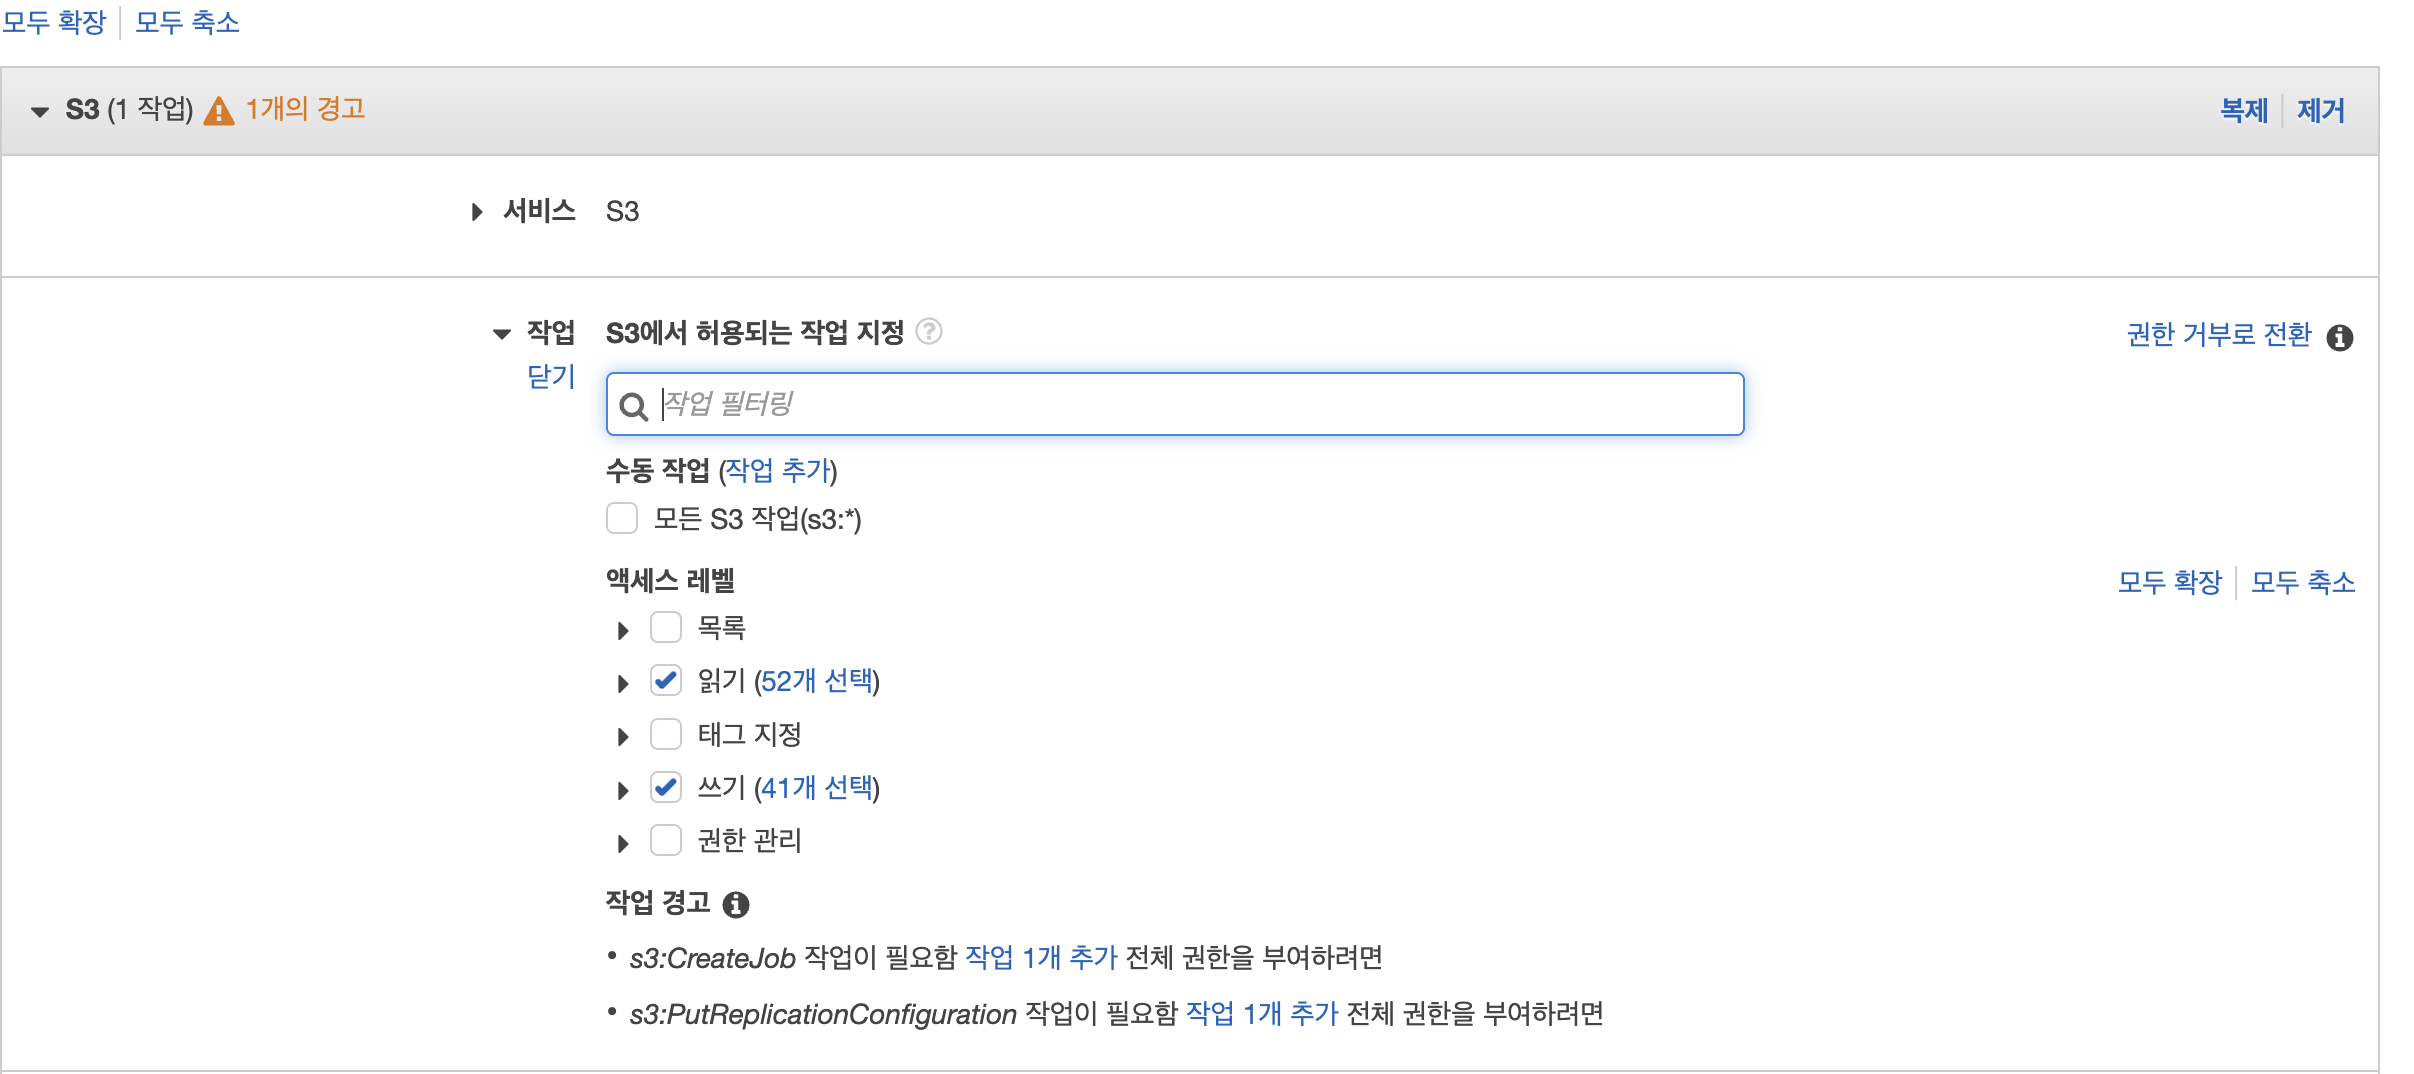Uncheck the 쓰기 access level checkbox

tap(666, 787)
